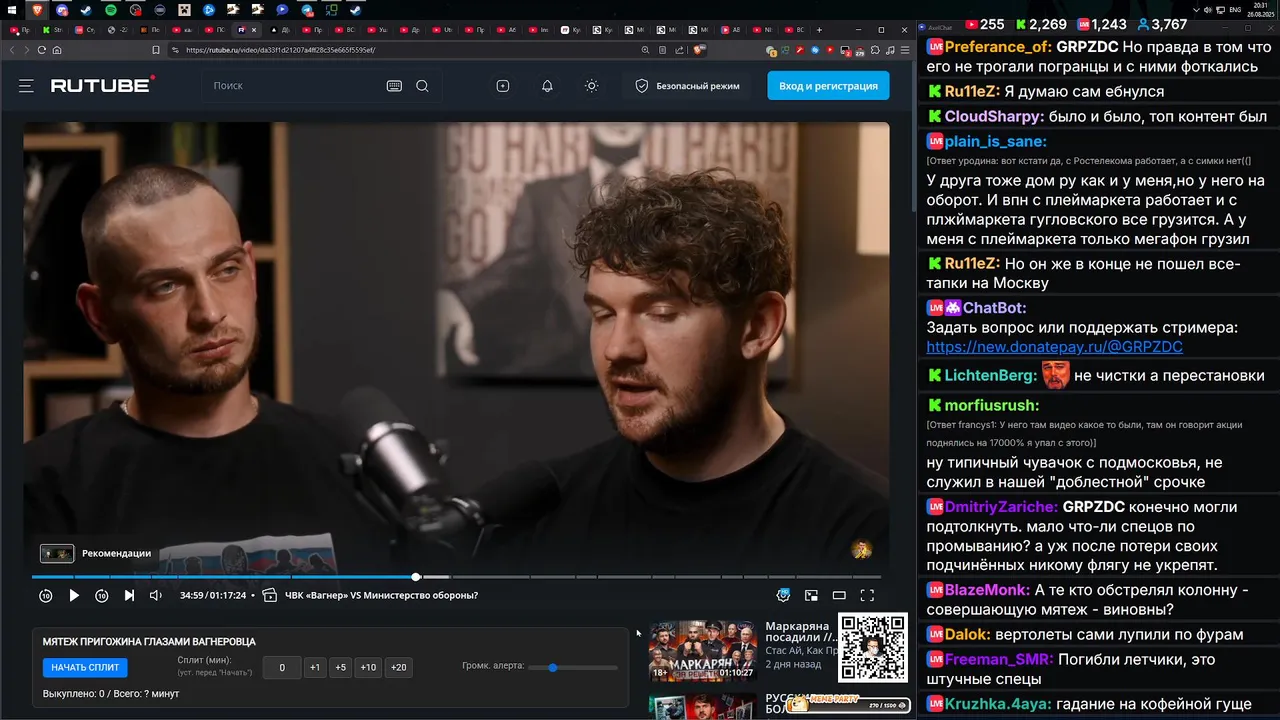Add +10 minutes to split
This screenshot has width=1280, height=720.
click(x=368, y=667)
